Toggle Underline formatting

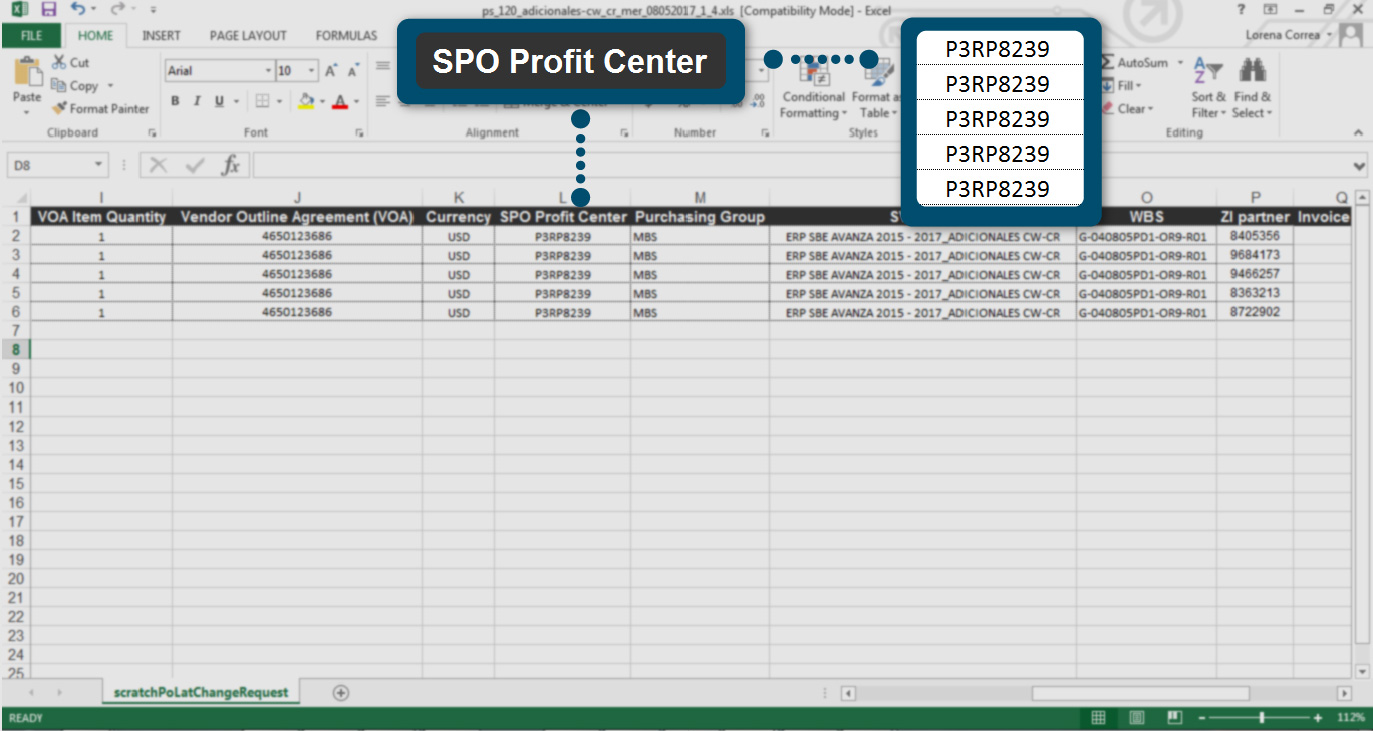coord(218,101)
